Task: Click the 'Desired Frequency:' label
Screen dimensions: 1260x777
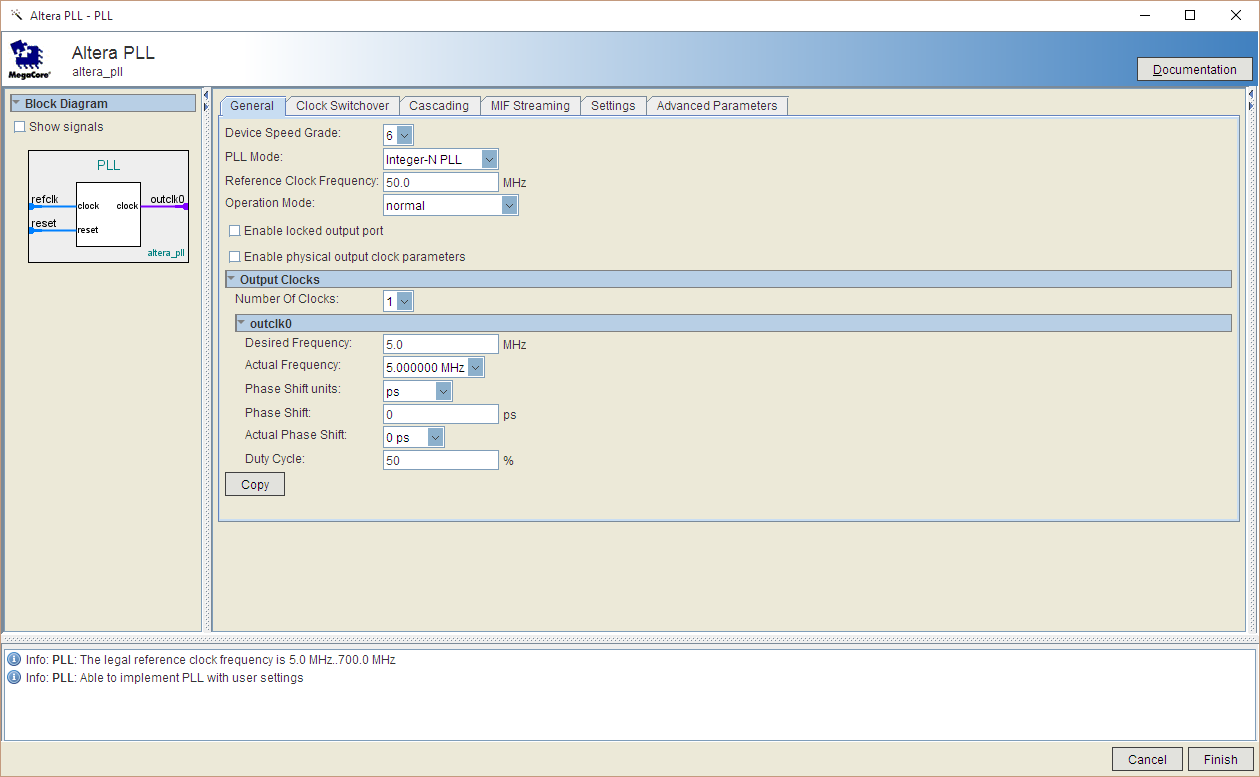Action: point(299,343)
